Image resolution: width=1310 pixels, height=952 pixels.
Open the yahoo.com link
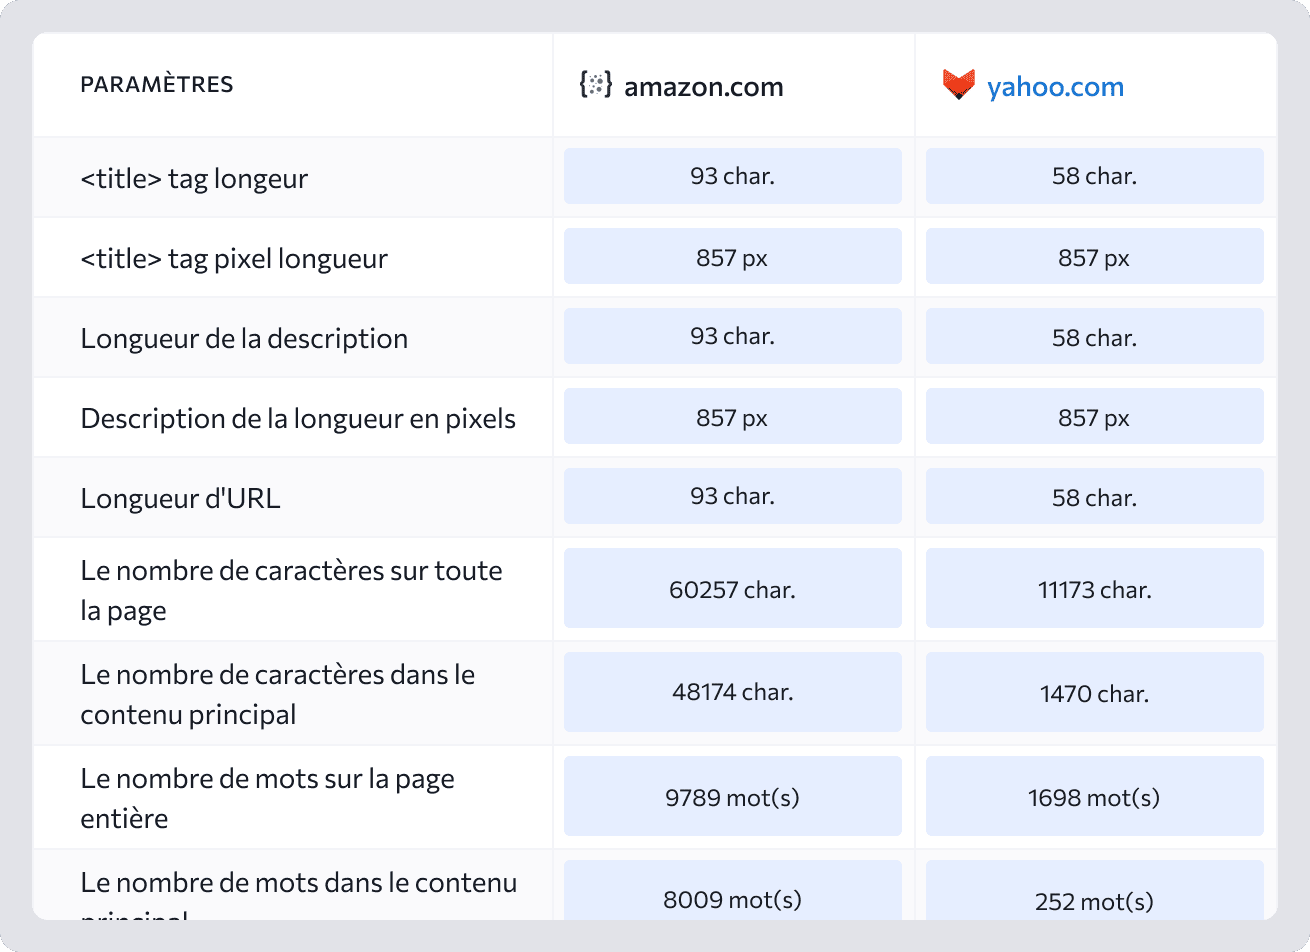[x=1055, y=87]
